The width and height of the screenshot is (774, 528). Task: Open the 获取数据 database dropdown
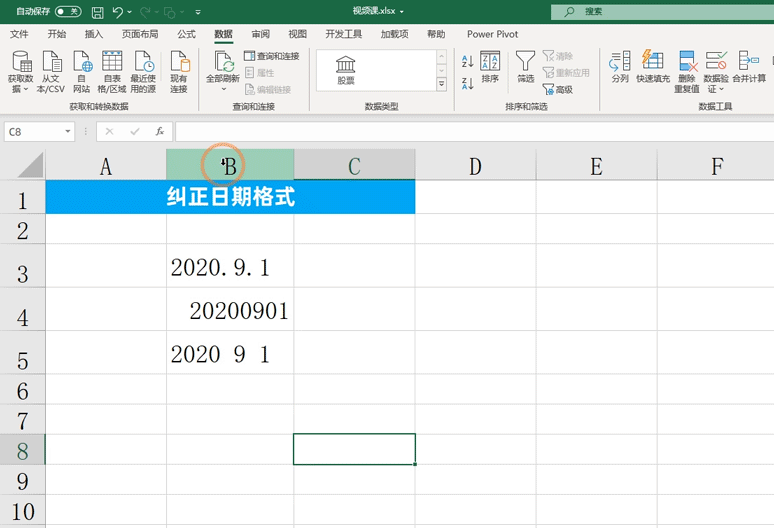21,72
